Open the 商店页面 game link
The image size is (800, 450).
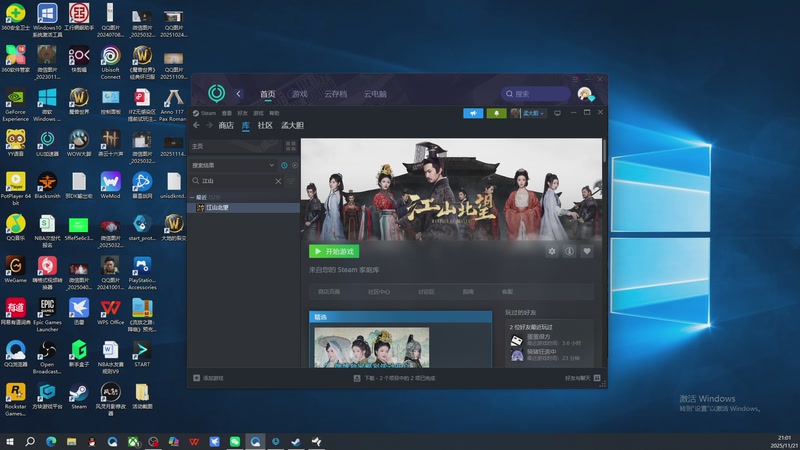coord(329,292)
